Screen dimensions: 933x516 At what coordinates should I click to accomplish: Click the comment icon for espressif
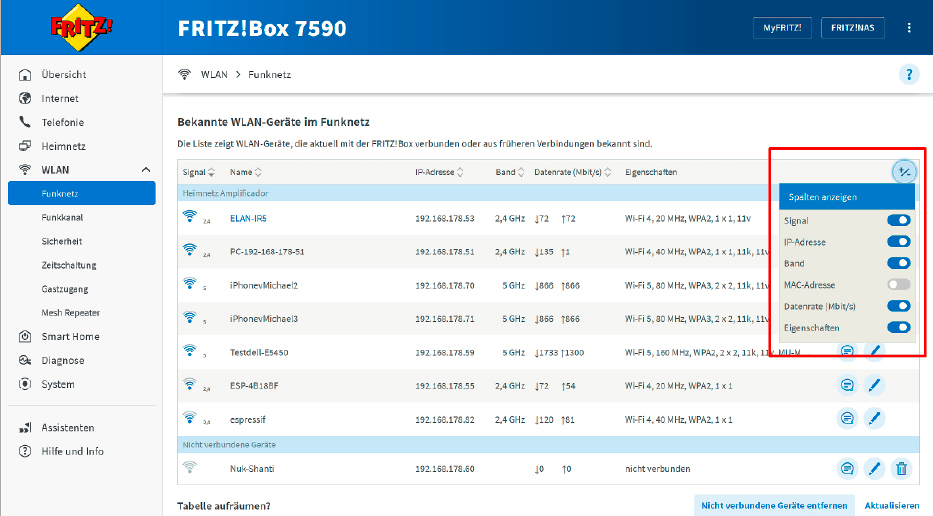847,418
